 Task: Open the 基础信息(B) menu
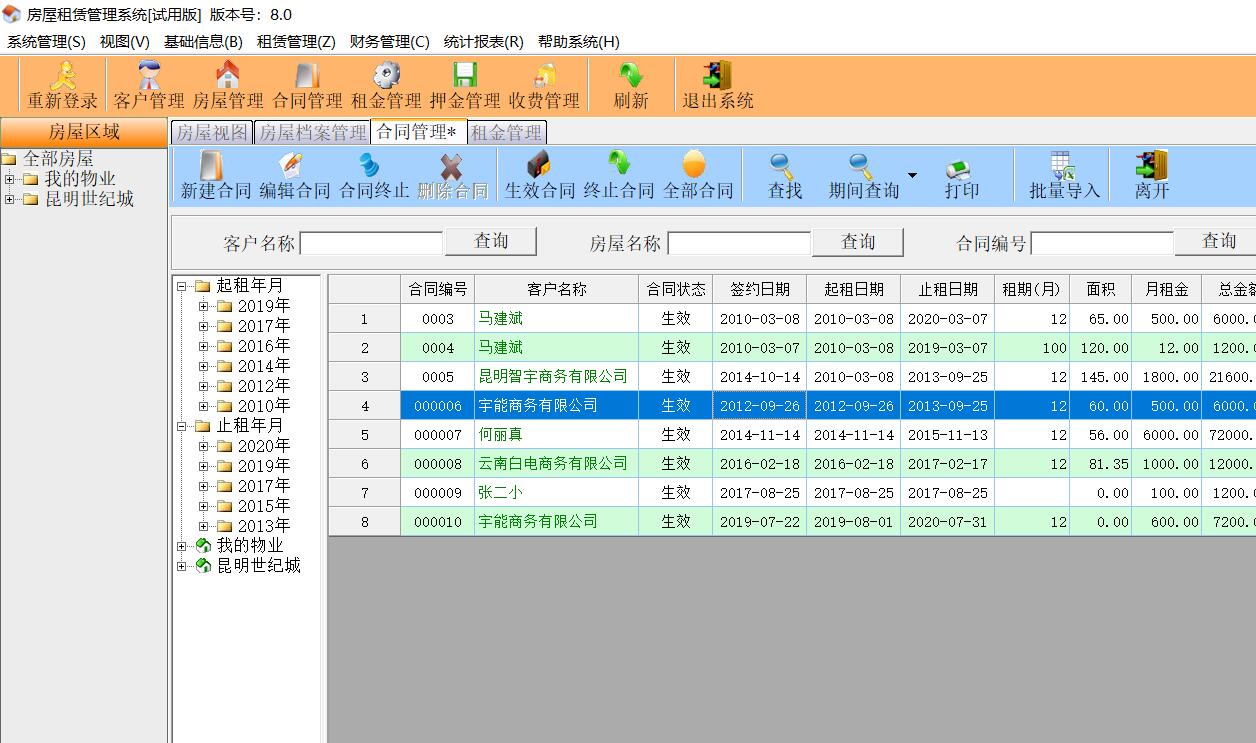click(203, 41)
